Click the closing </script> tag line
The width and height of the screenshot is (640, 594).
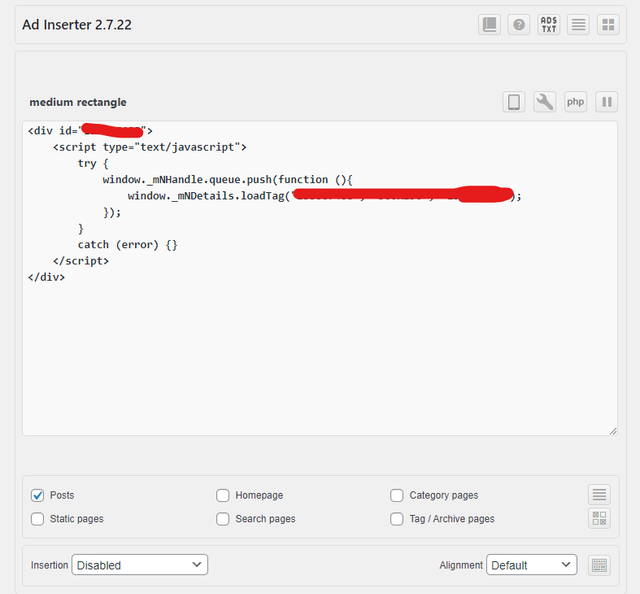[x=81, y=261]
